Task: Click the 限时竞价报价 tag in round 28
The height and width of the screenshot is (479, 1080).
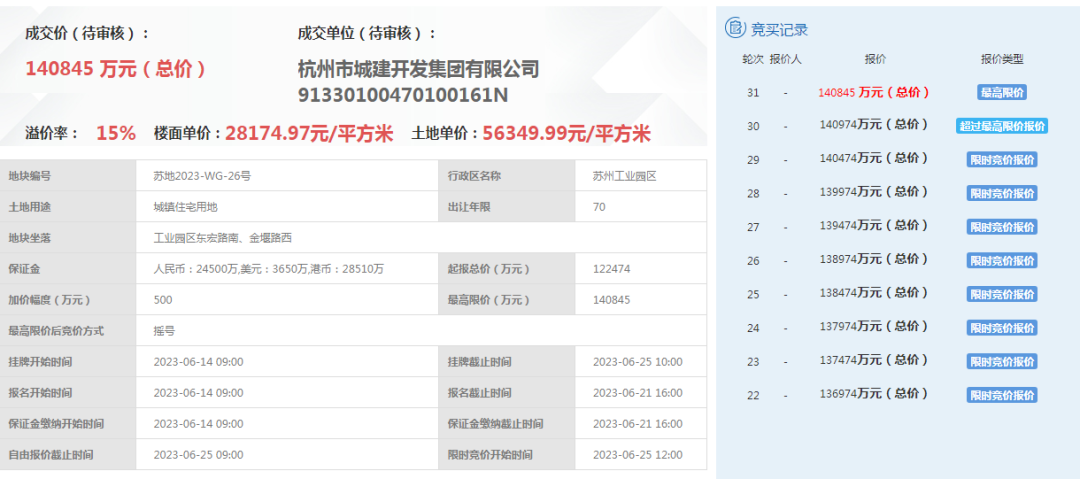Action: (x=1002, y=193)
